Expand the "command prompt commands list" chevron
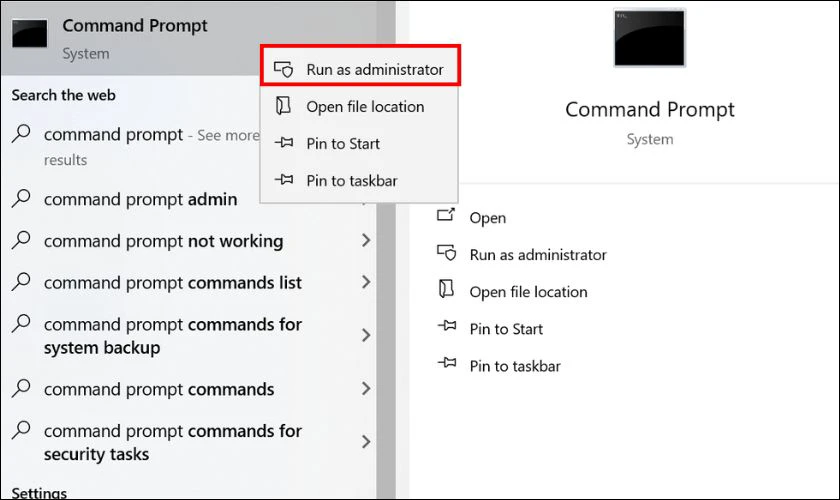Image resolution: width=840 pixels, height=500 pixels. point(366,283)
